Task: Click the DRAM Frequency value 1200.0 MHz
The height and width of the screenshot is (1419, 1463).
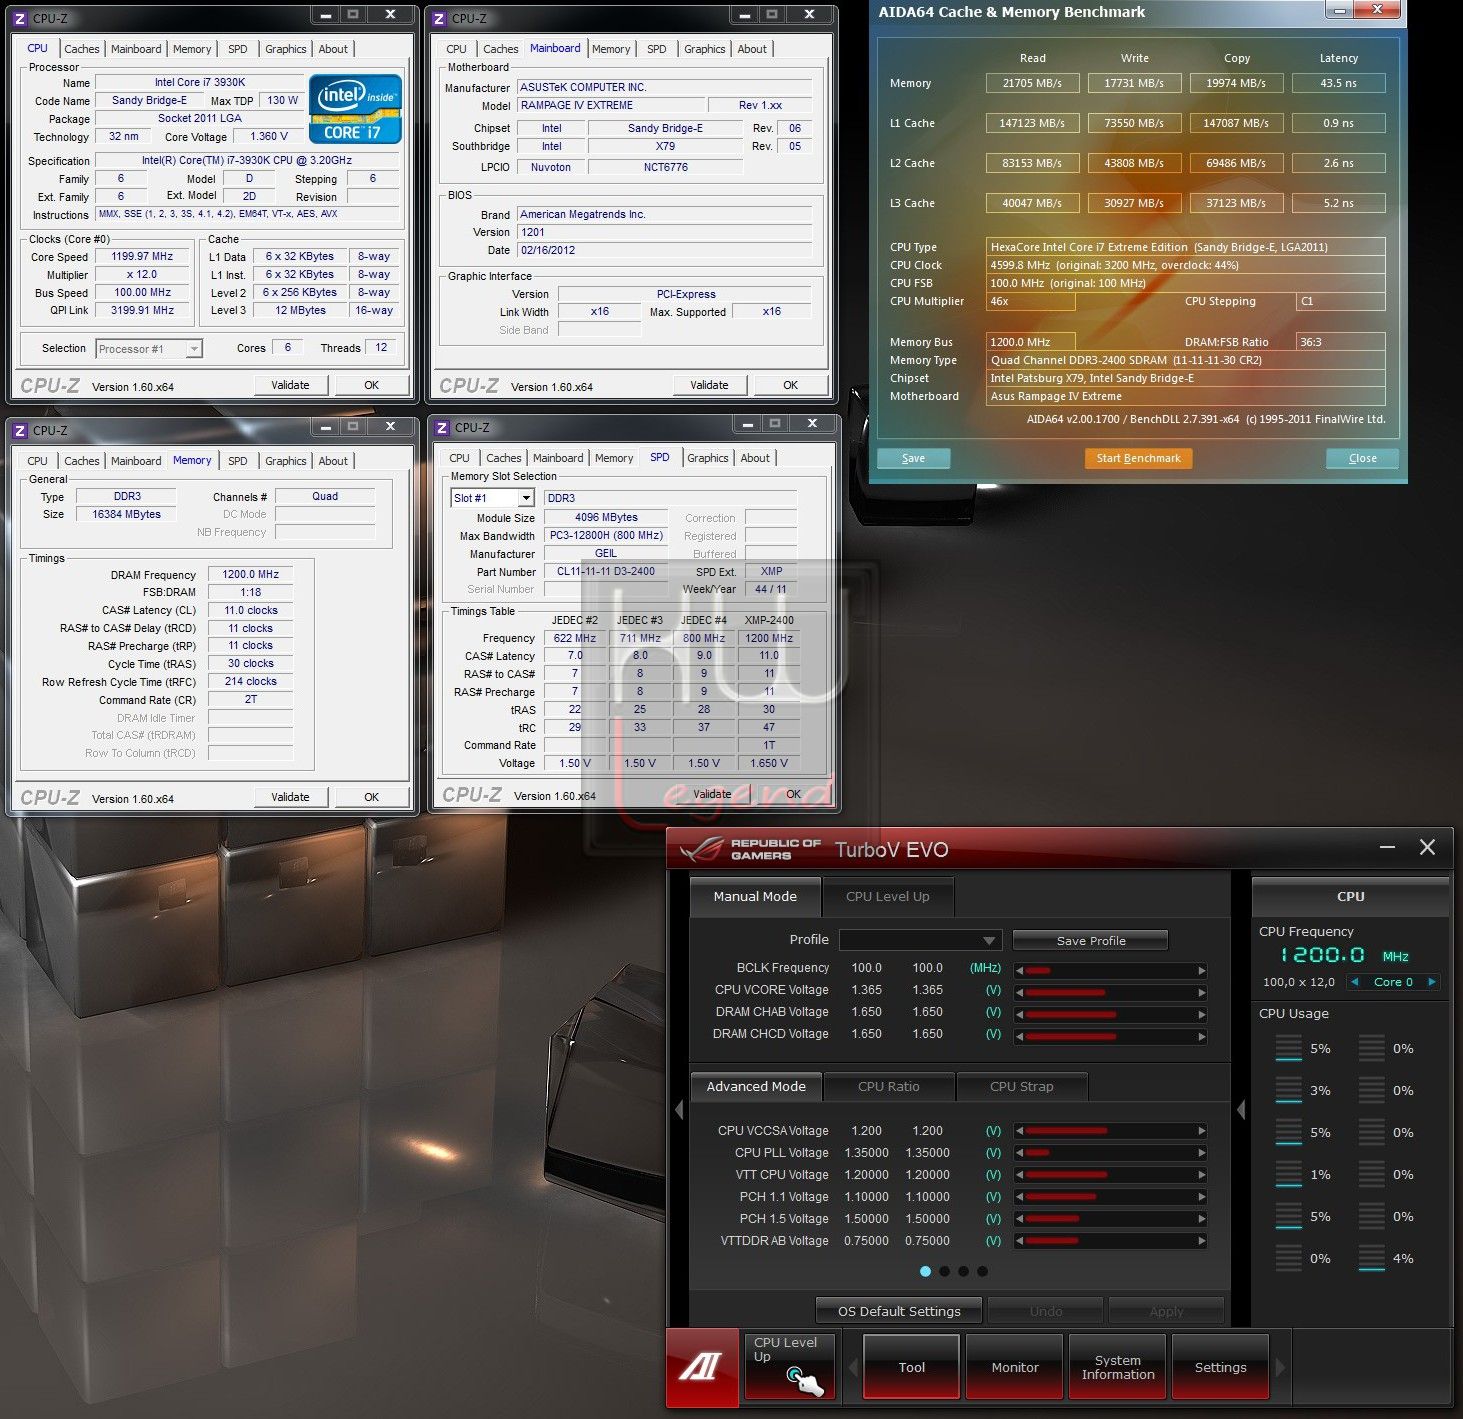Action: [x=250, y=574]
